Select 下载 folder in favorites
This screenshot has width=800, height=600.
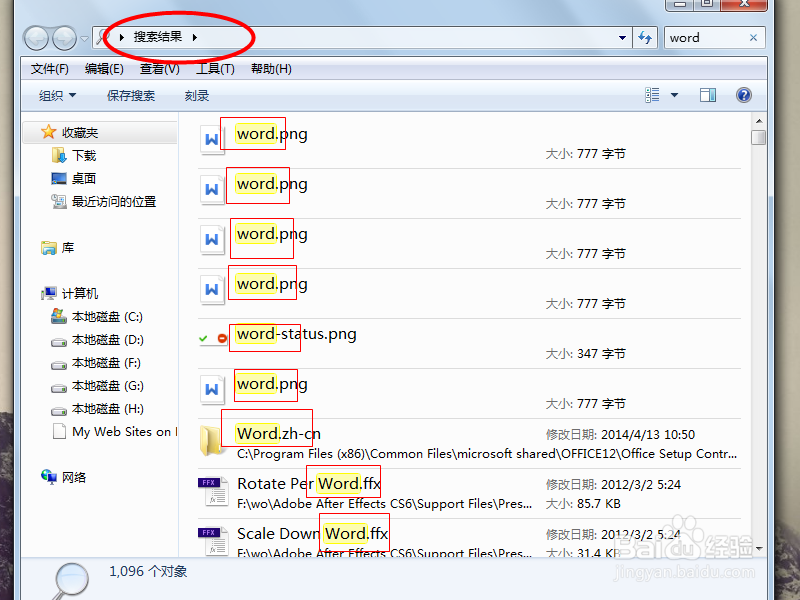point(84,156)
